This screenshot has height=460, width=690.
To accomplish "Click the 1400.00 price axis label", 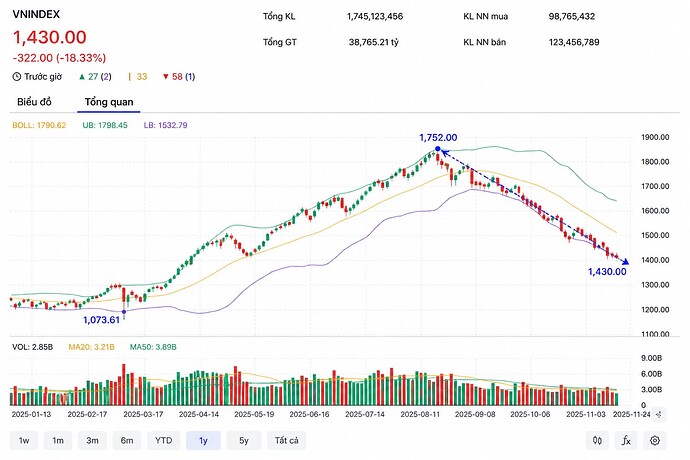I will coord(655,260).
